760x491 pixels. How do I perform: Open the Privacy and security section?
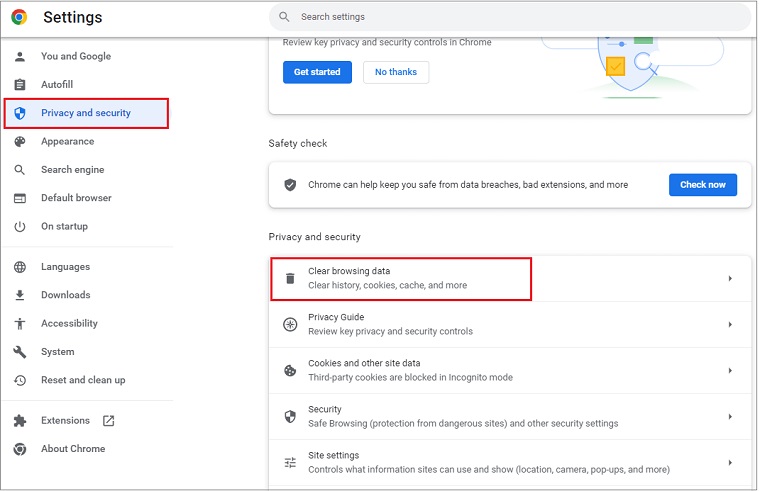[85, 113]
